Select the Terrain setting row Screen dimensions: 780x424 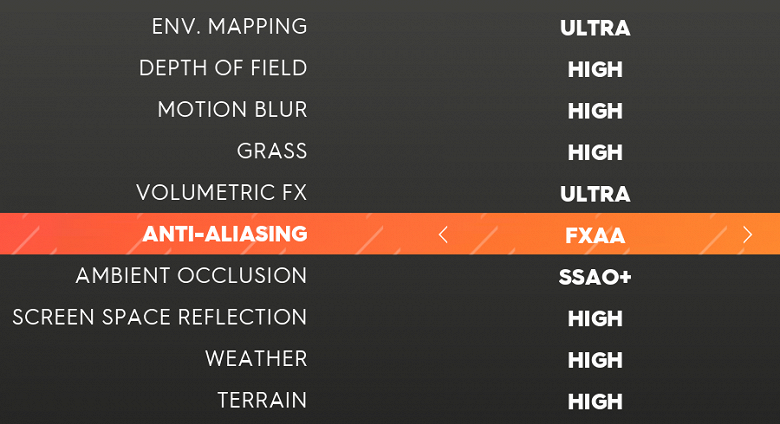click(x=261, y=401)
